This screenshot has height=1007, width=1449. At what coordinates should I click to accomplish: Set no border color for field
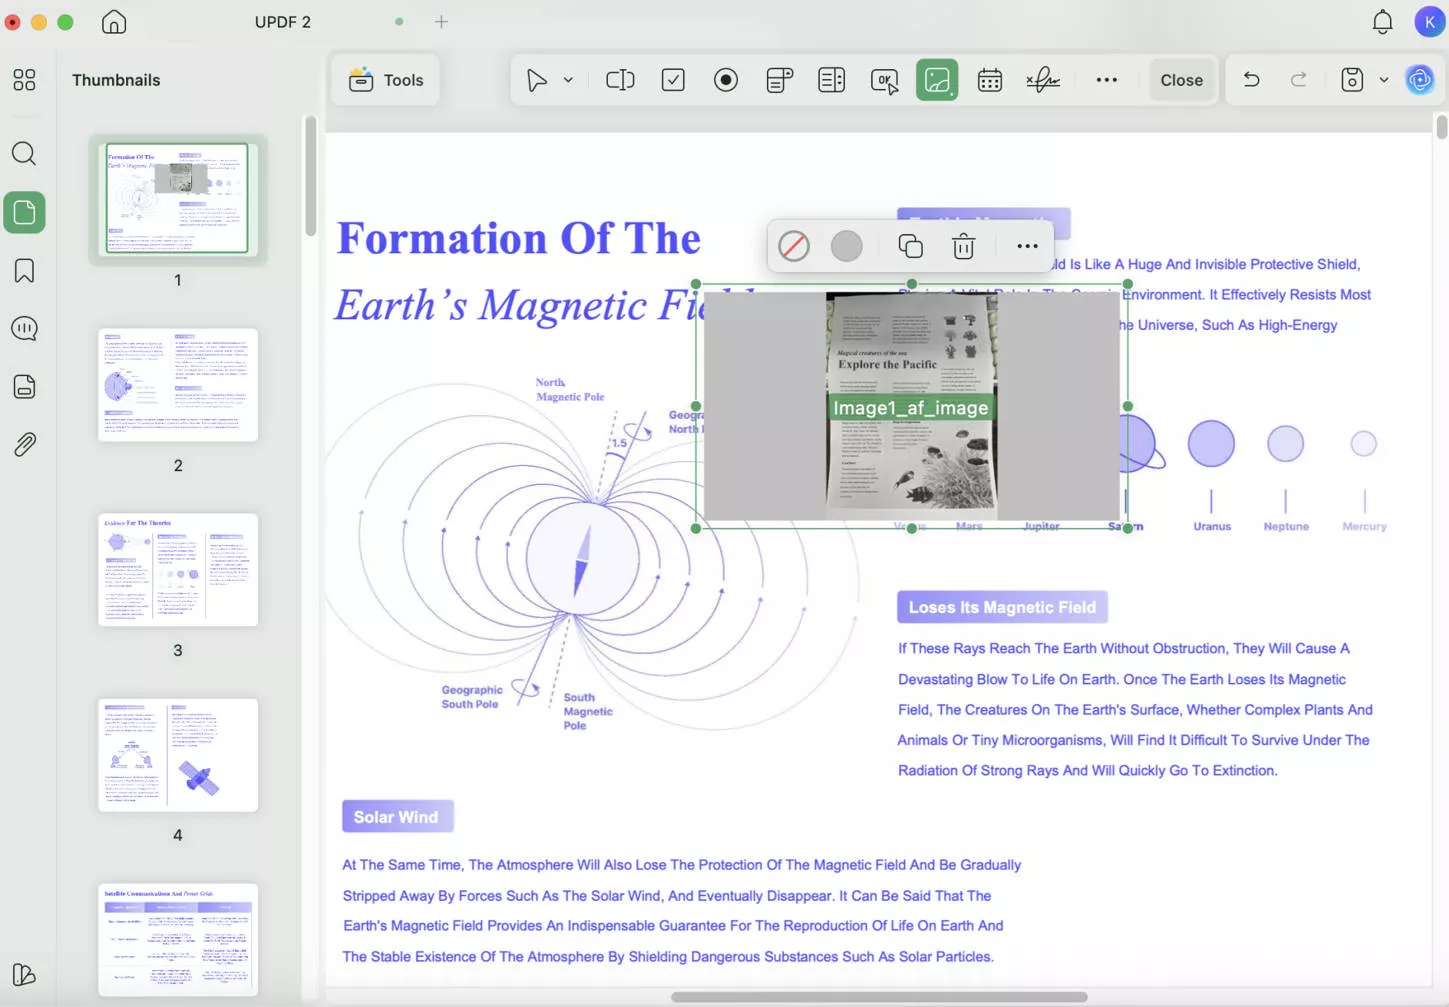coord(794,246)
